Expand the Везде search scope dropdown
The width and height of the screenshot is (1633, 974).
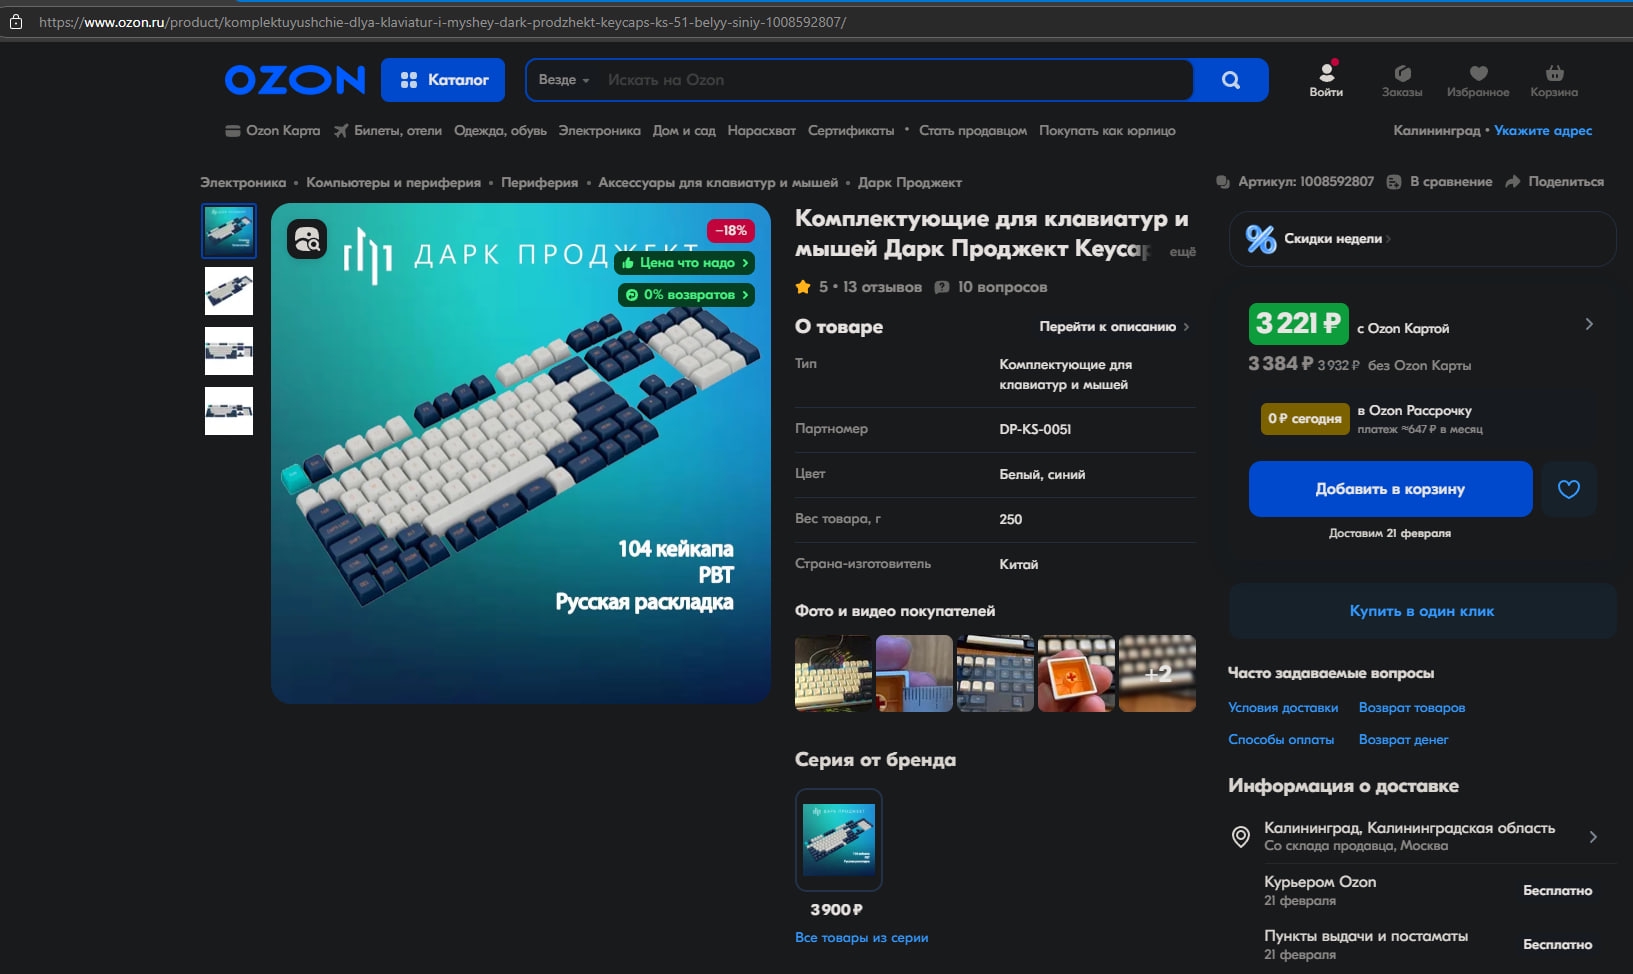point(564,80)
